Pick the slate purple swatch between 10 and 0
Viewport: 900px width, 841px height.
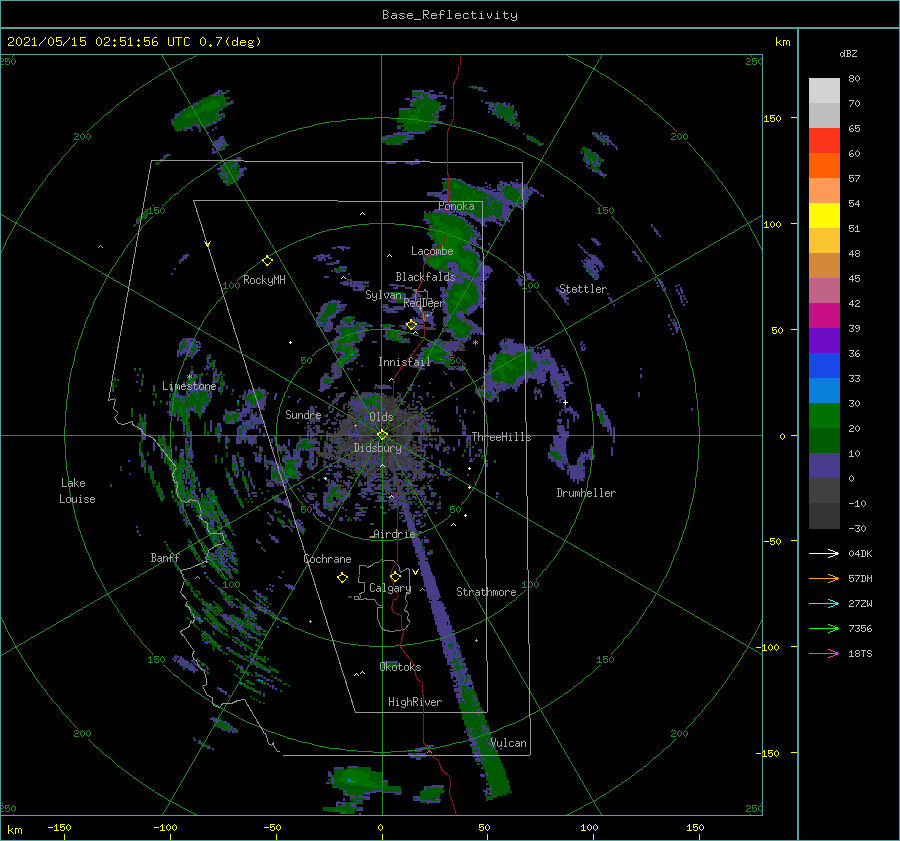(x=824, y=466)
